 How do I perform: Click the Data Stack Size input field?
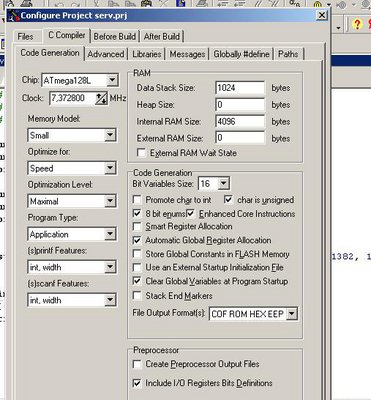(x=240, y=88)
